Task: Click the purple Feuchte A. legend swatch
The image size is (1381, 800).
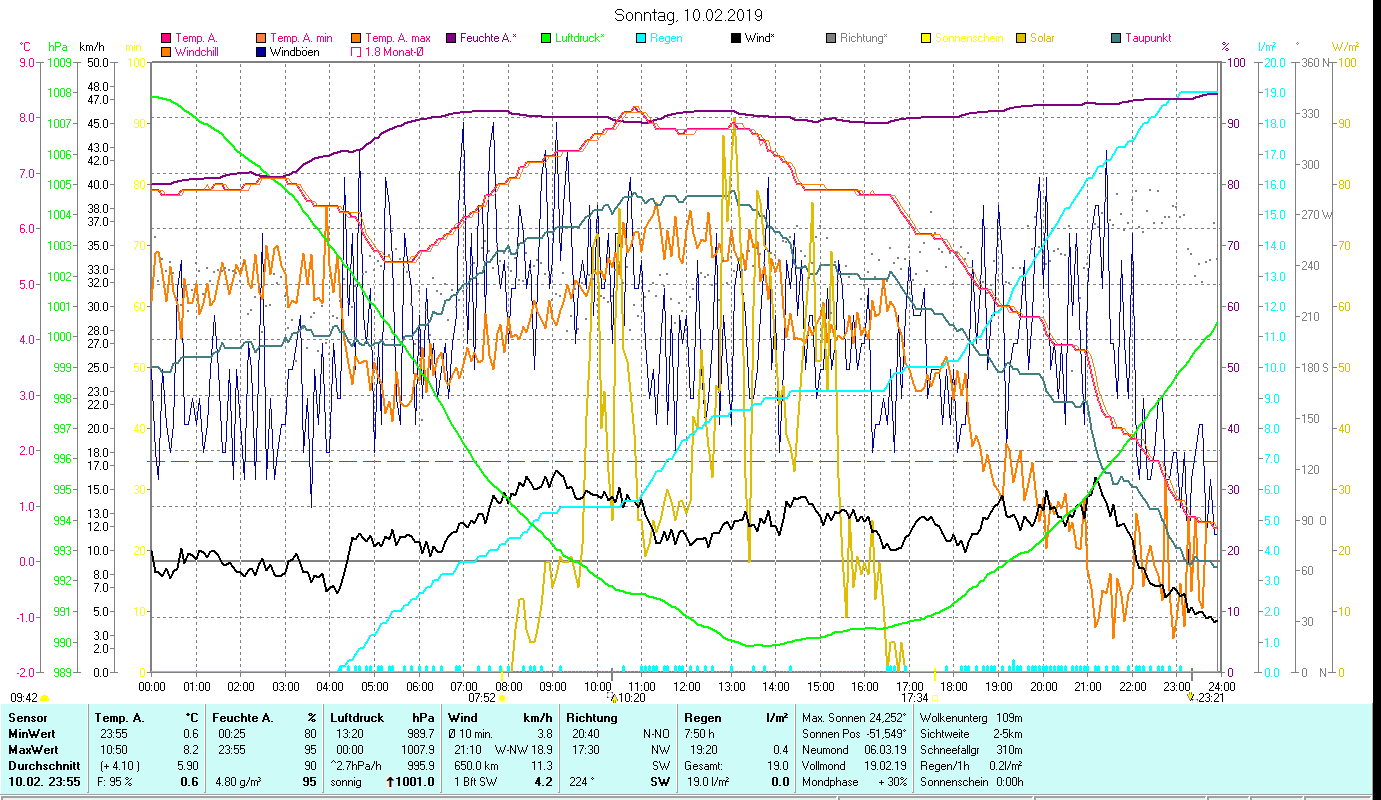Action: pos(451,38)
